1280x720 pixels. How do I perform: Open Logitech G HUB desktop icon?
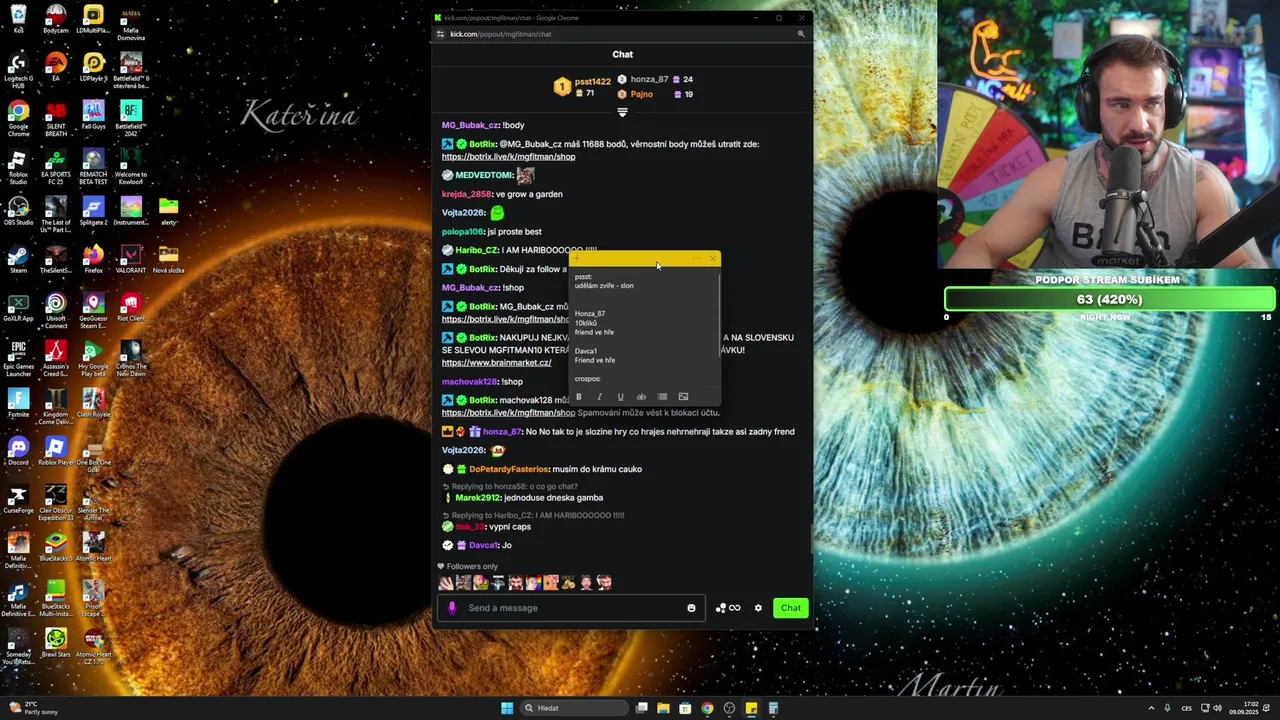pos(18,68)
